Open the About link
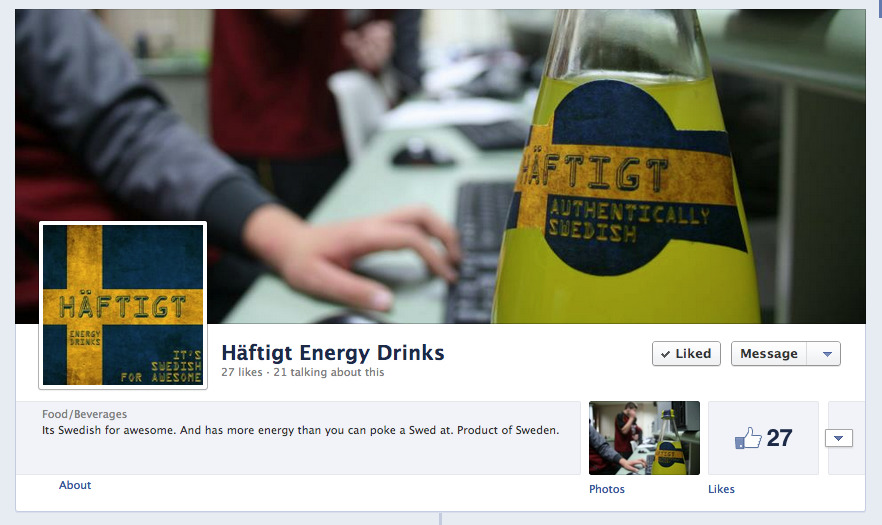882x525 pixels. point(75,485)
